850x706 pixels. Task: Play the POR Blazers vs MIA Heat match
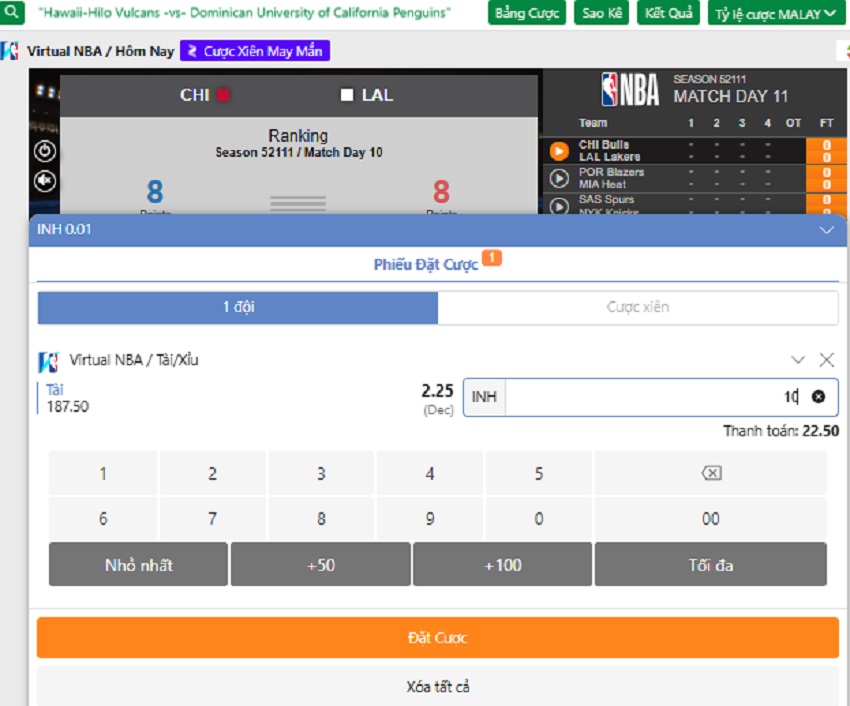[559, 178]
